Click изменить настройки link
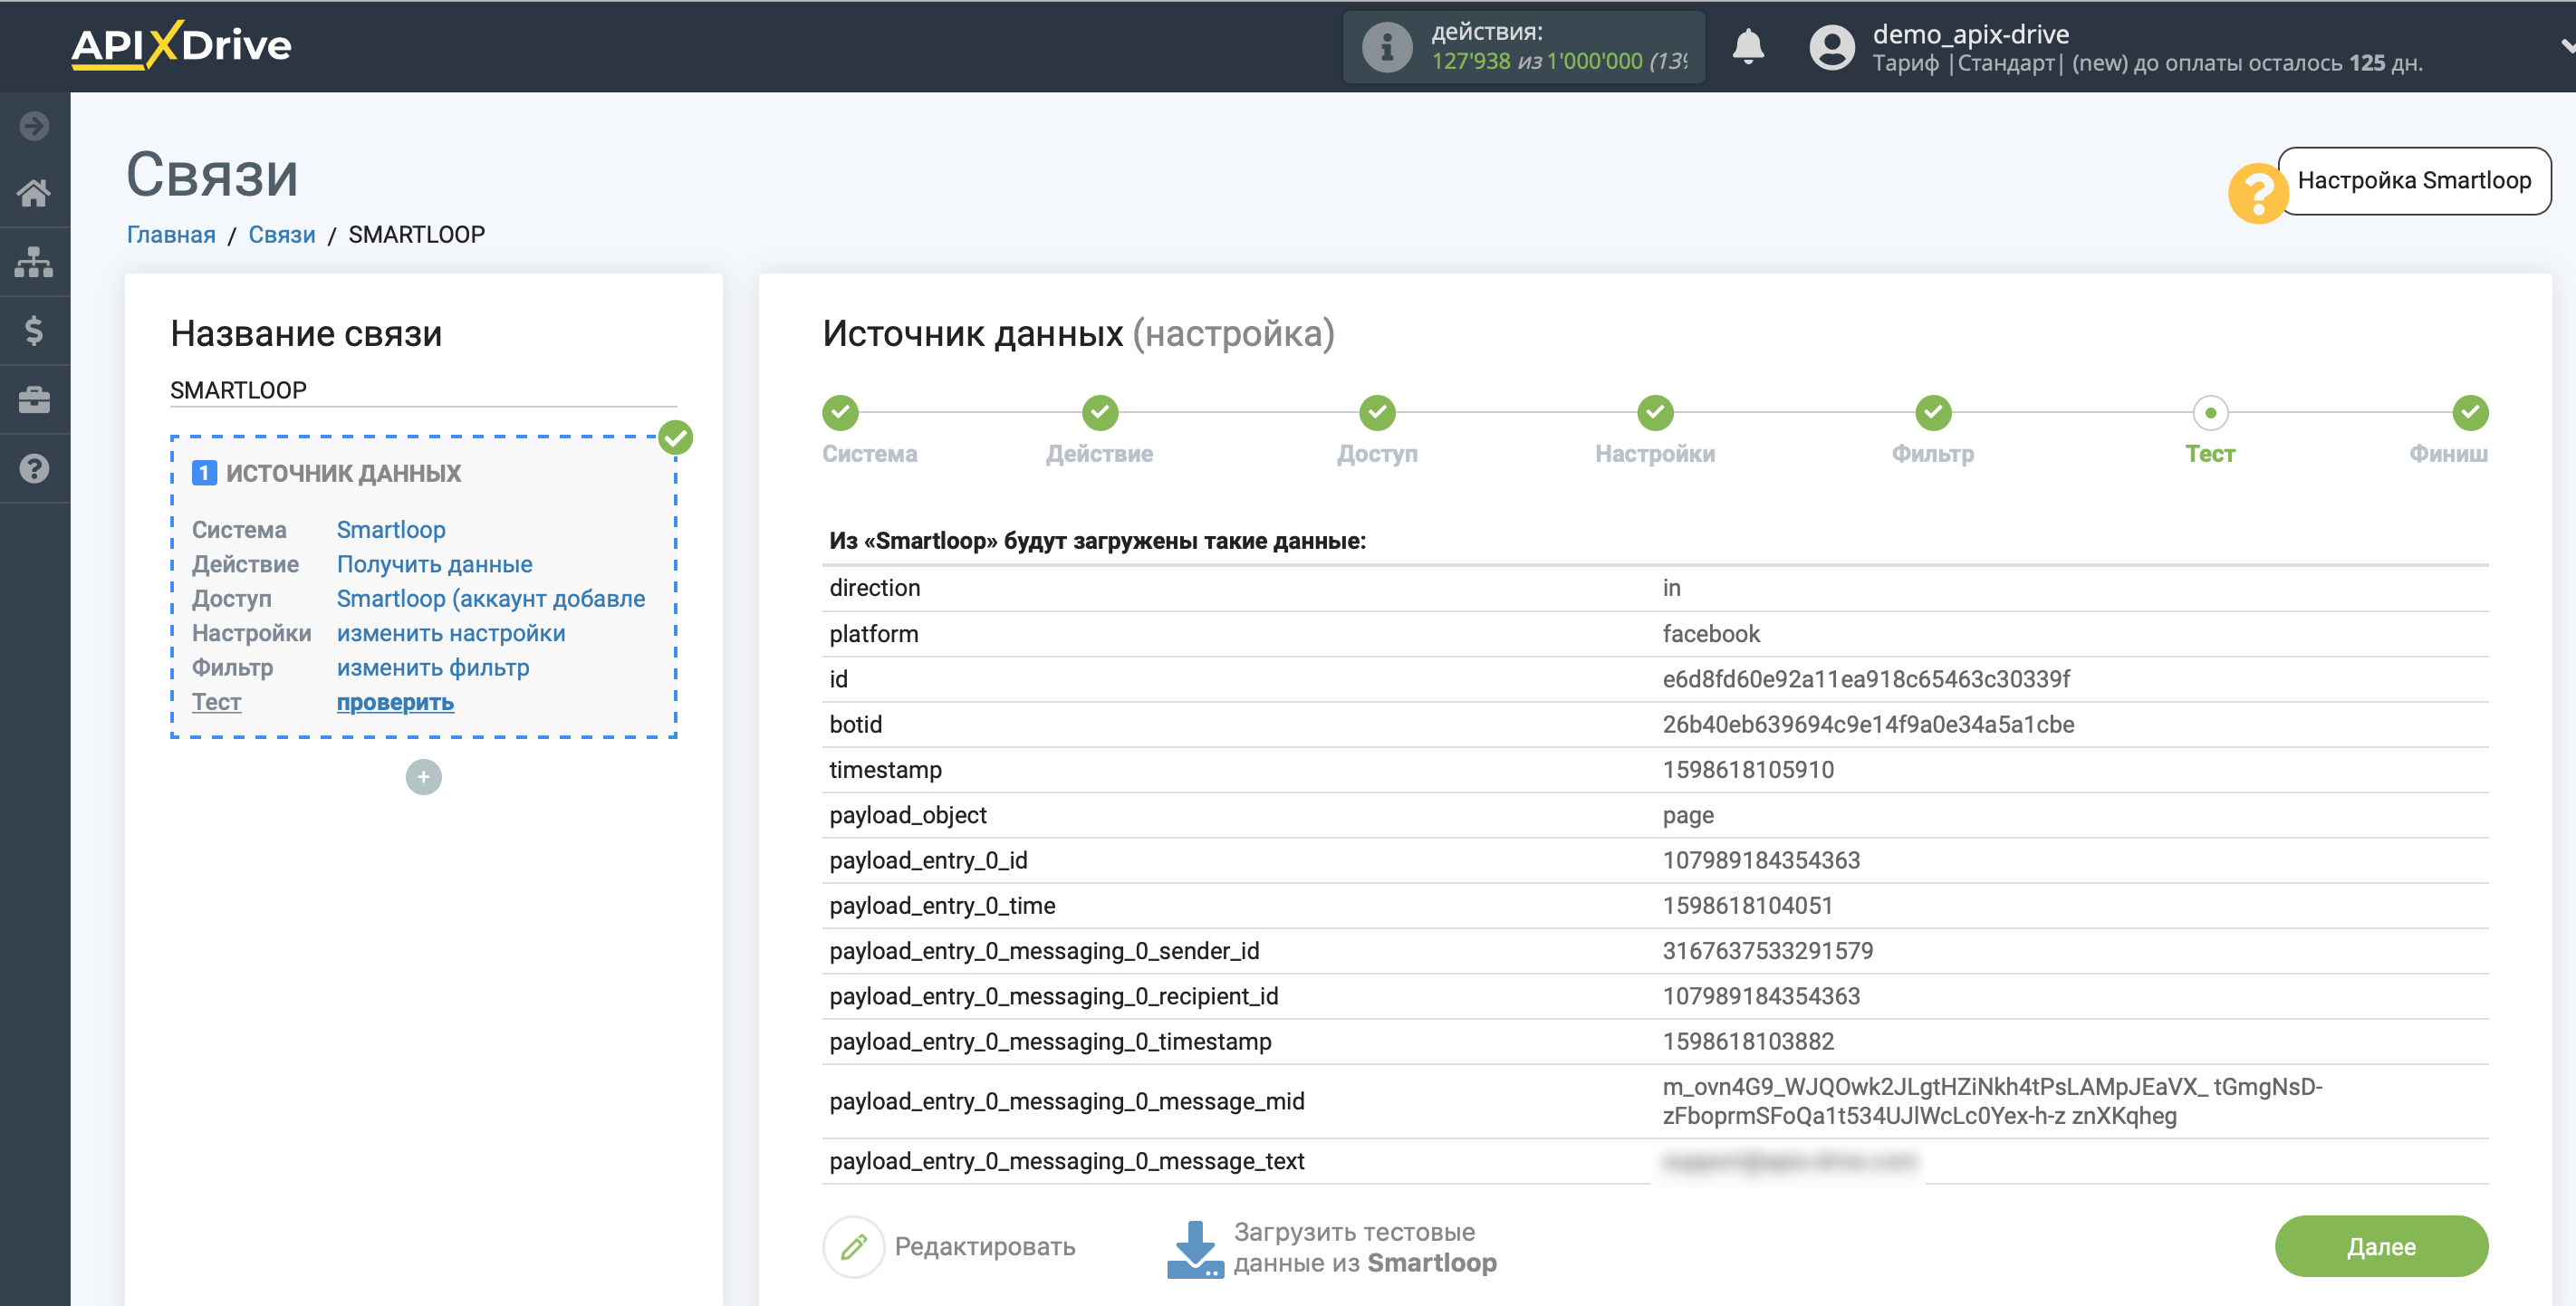This screenshot has width=2576, height=1306. 451,633
